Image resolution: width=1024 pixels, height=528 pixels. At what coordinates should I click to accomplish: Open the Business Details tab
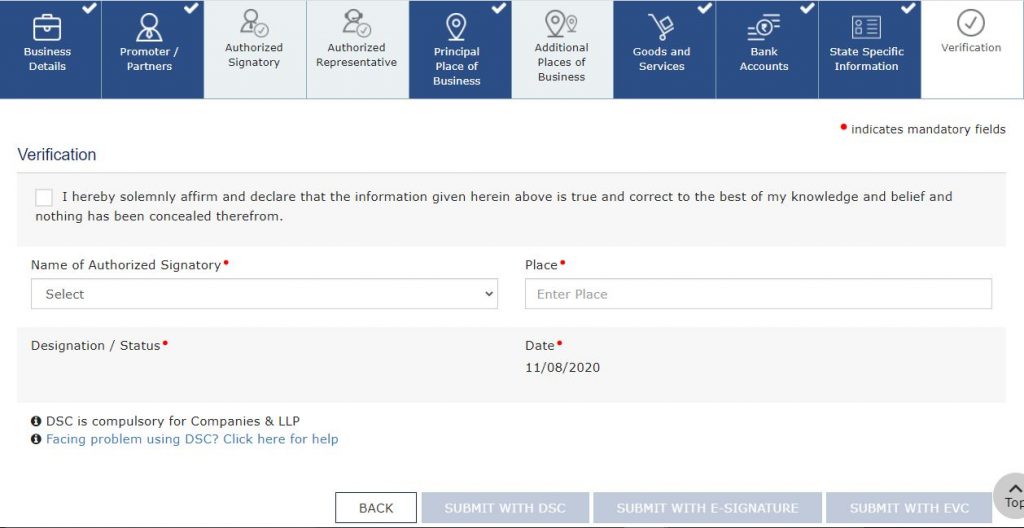(x=51, y=50)
